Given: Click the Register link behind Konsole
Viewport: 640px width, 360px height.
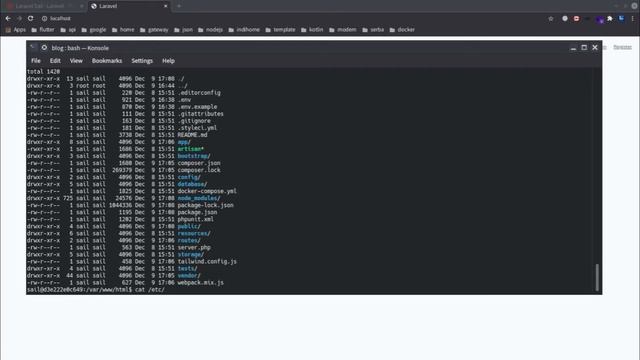Looking at the screenshot, I should pyautogui.click(x=622, y=47).
